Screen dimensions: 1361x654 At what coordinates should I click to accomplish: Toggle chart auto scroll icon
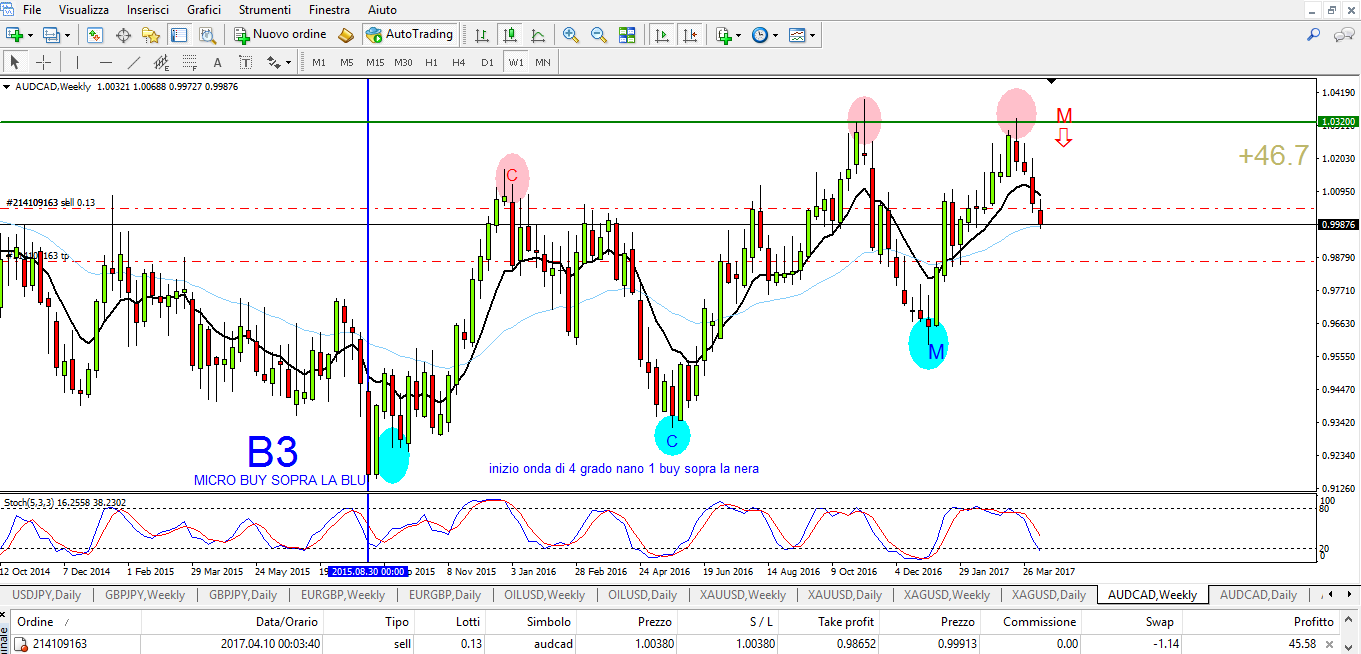pyautogui.click(x=661, y=35)
